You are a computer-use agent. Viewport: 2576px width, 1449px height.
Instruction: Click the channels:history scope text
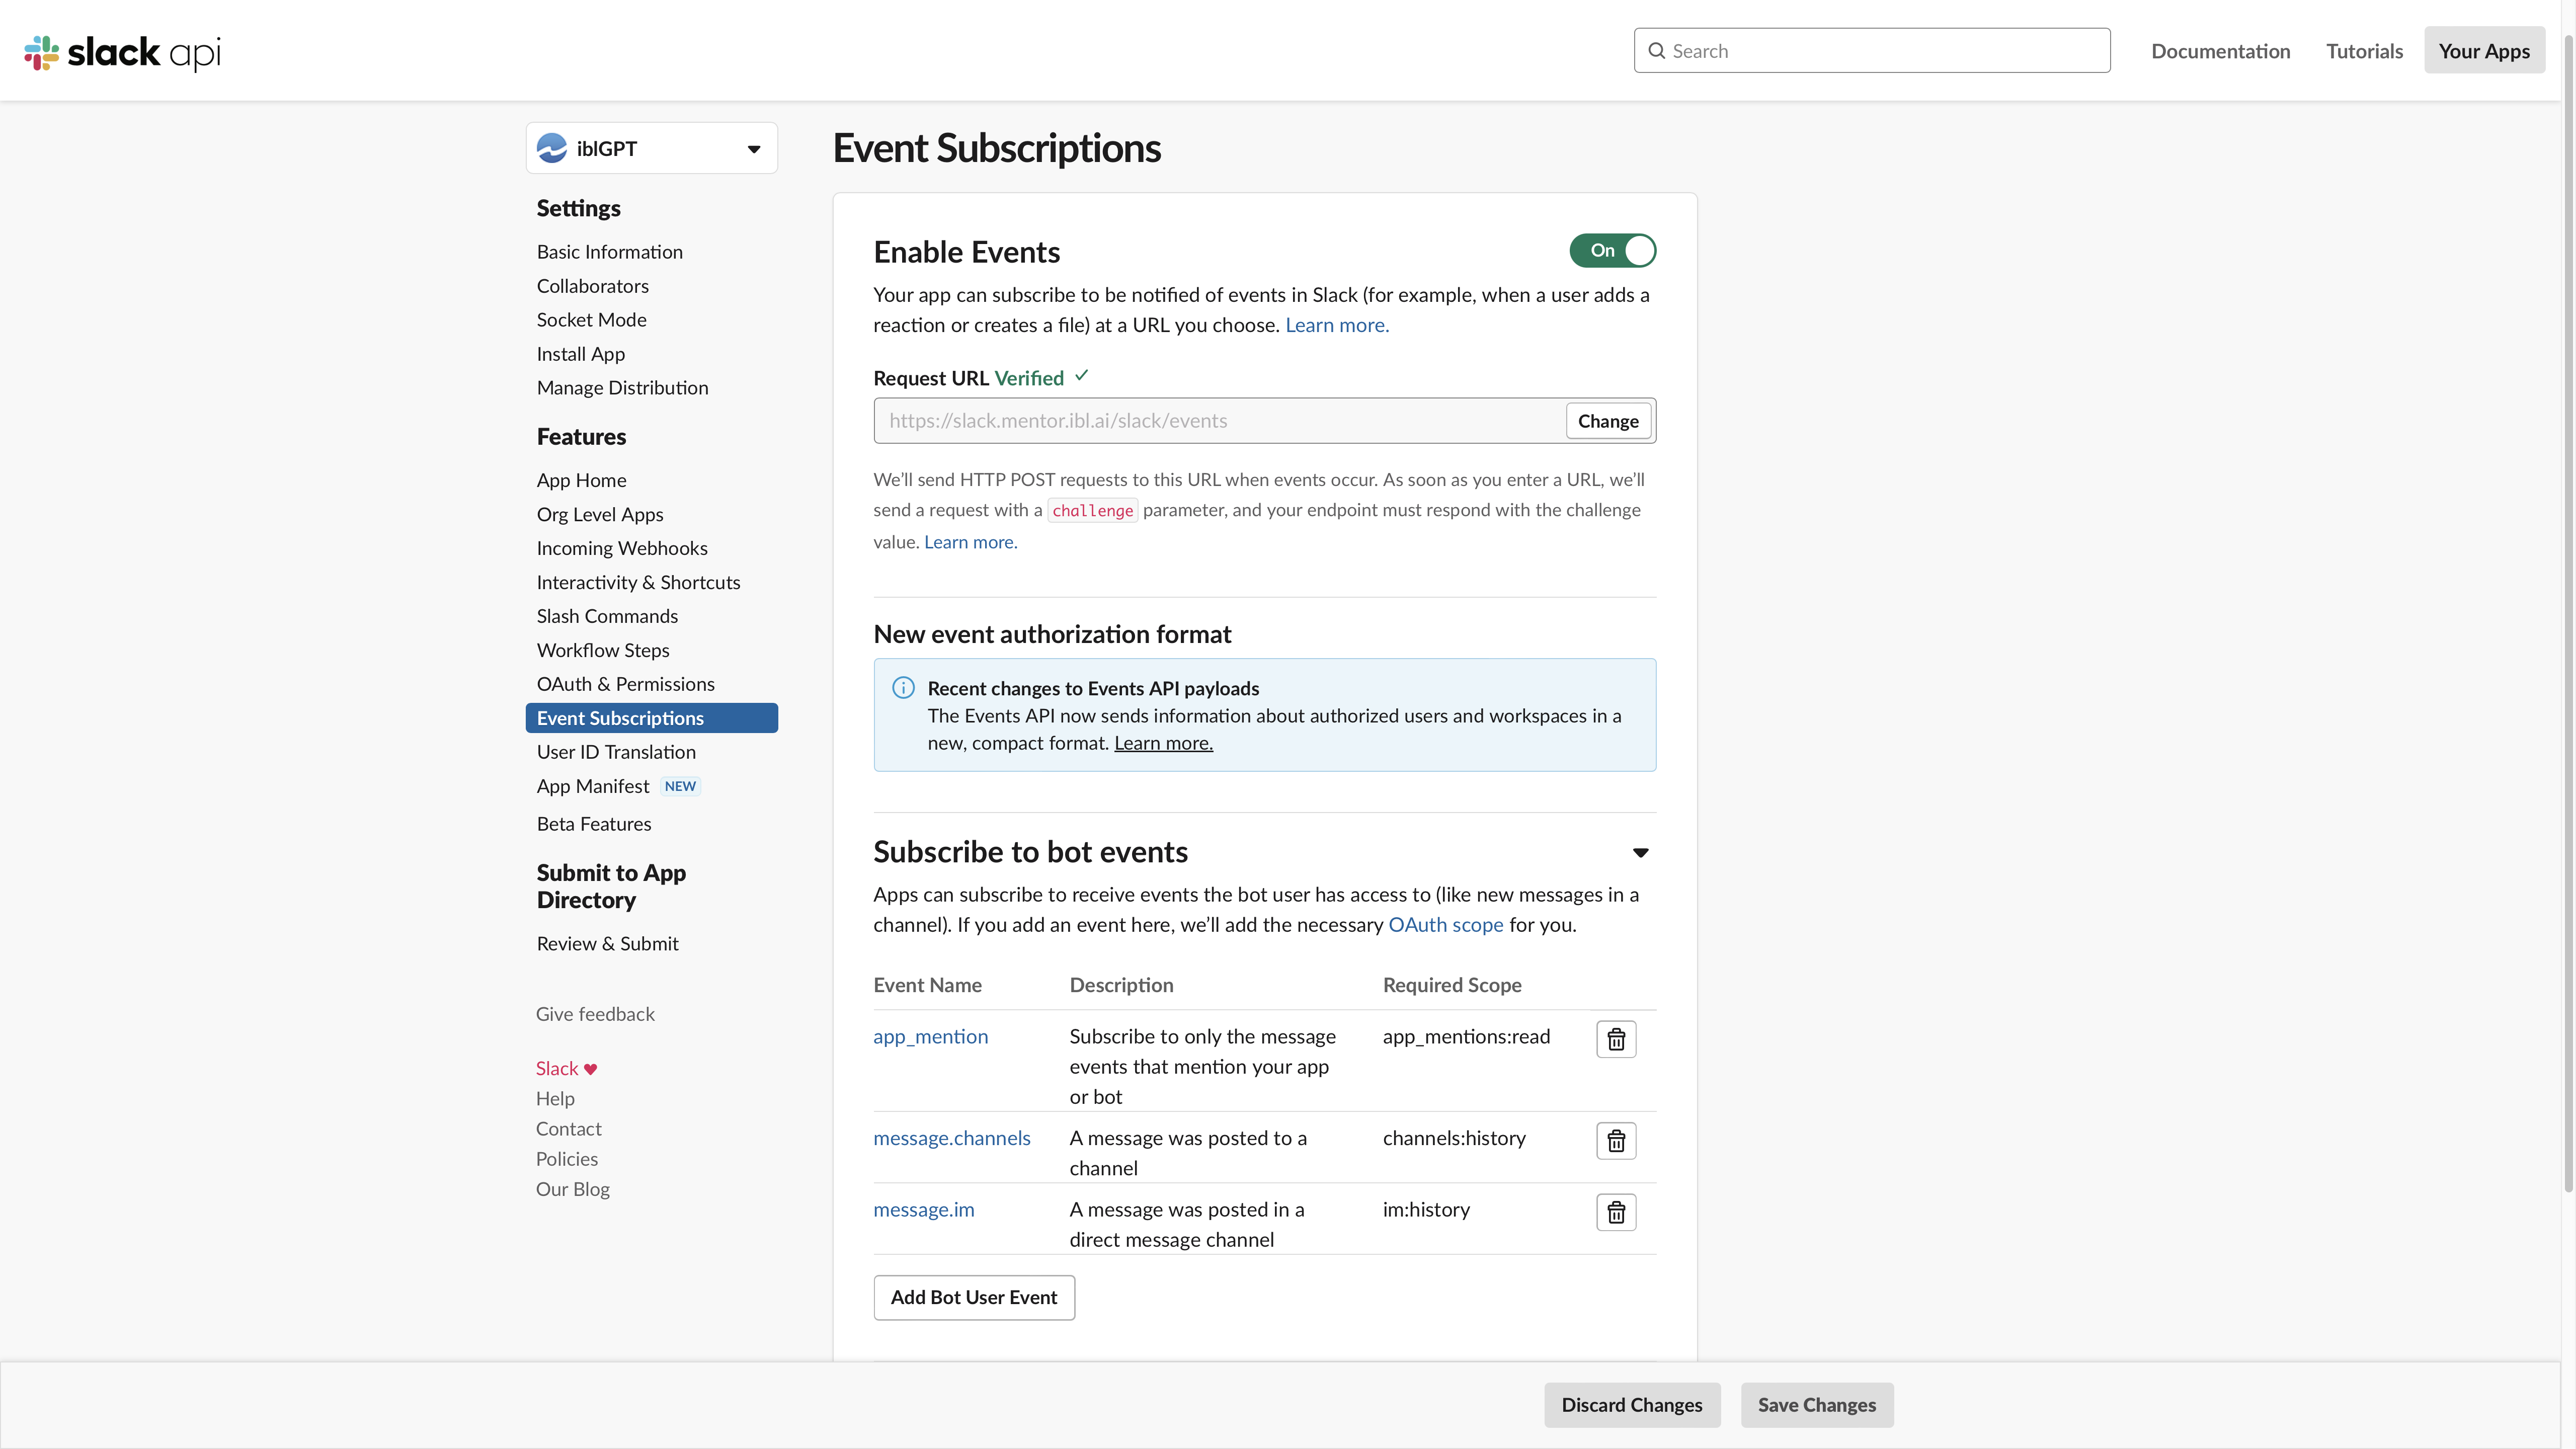1453,1139
